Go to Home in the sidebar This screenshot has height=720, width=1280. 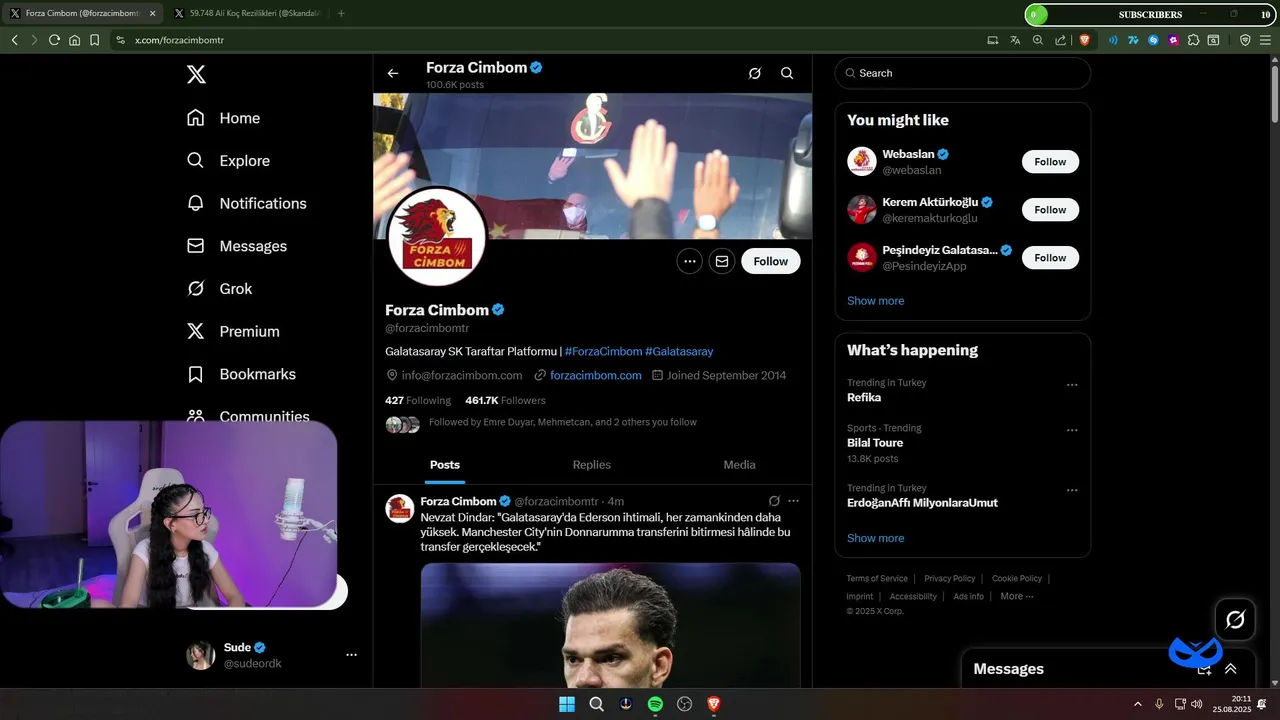tap(223, 118)
